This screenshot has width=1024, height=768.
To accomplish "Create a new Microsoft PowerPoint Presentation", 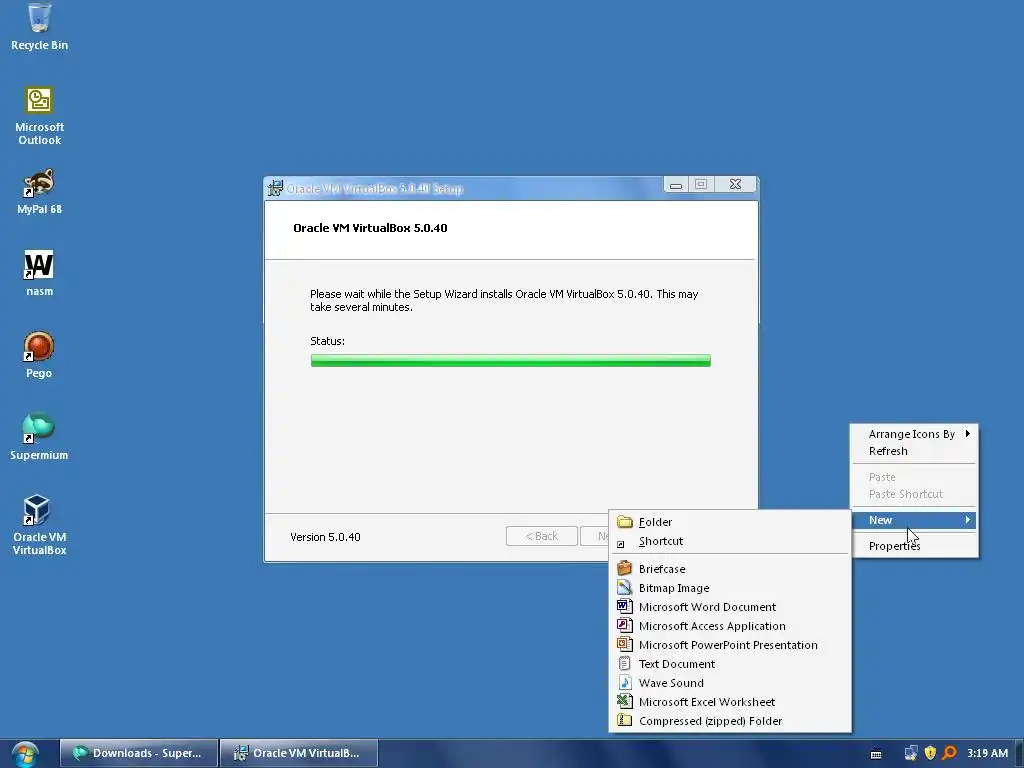I will (x=730, y=644).
